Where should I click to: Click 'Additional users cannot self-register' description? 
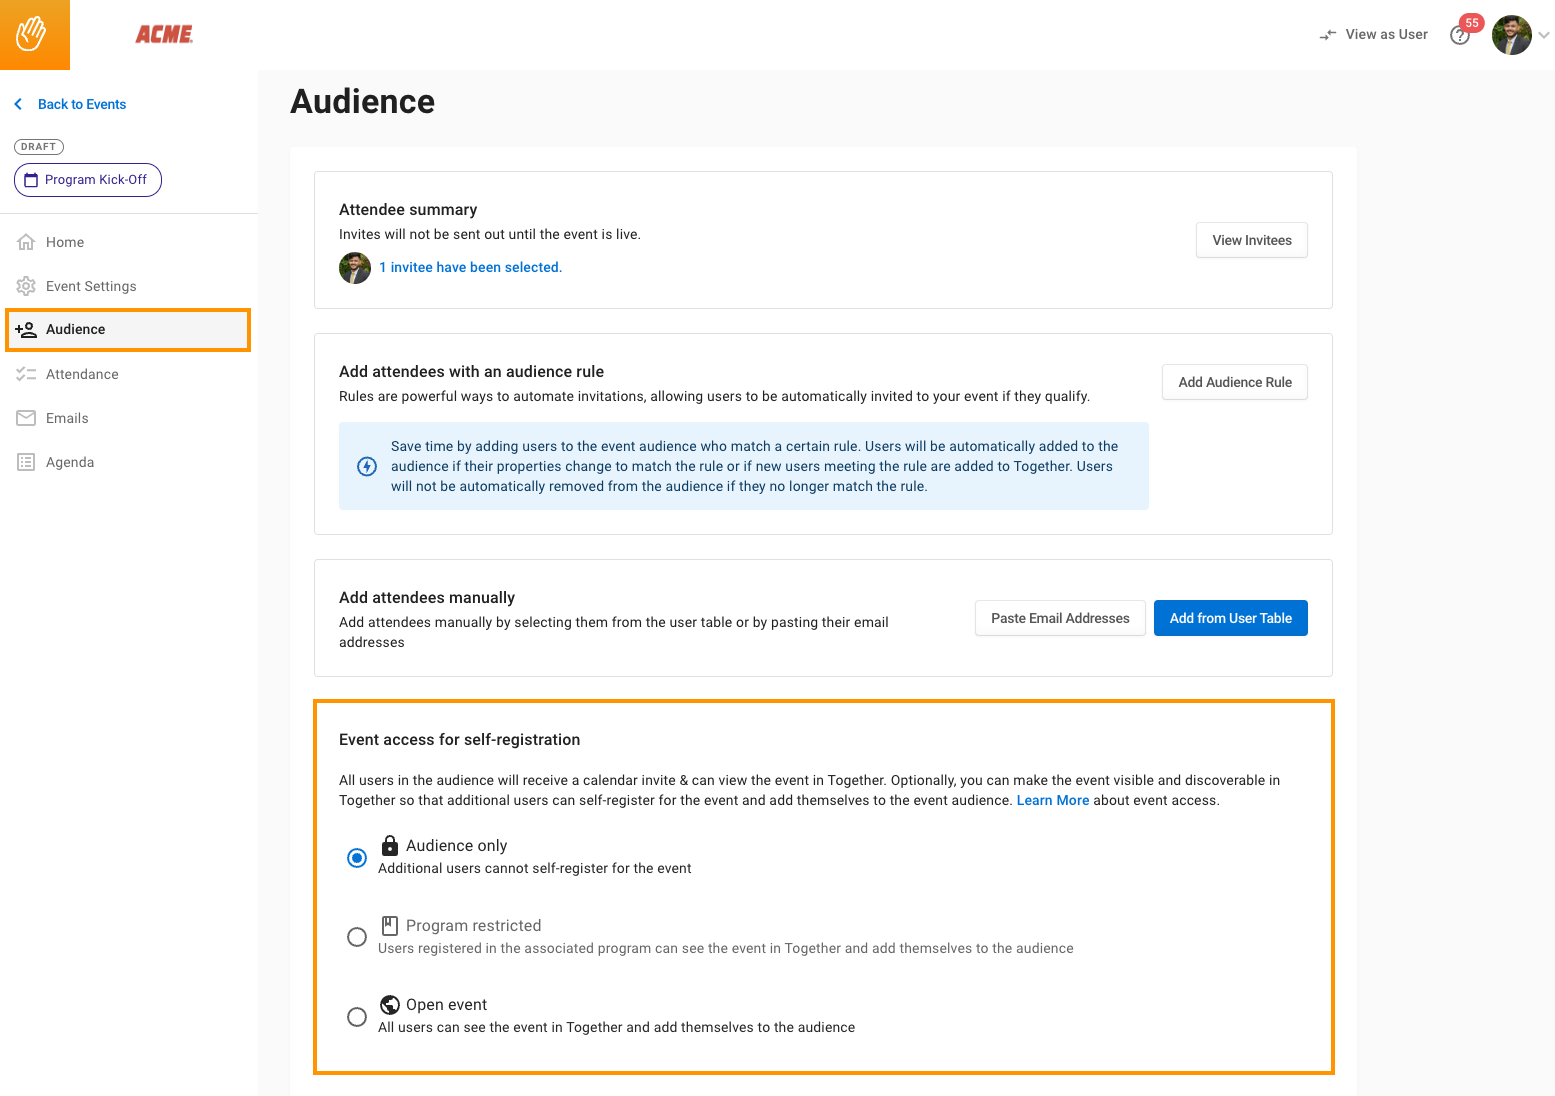click(x=535, y=868)
